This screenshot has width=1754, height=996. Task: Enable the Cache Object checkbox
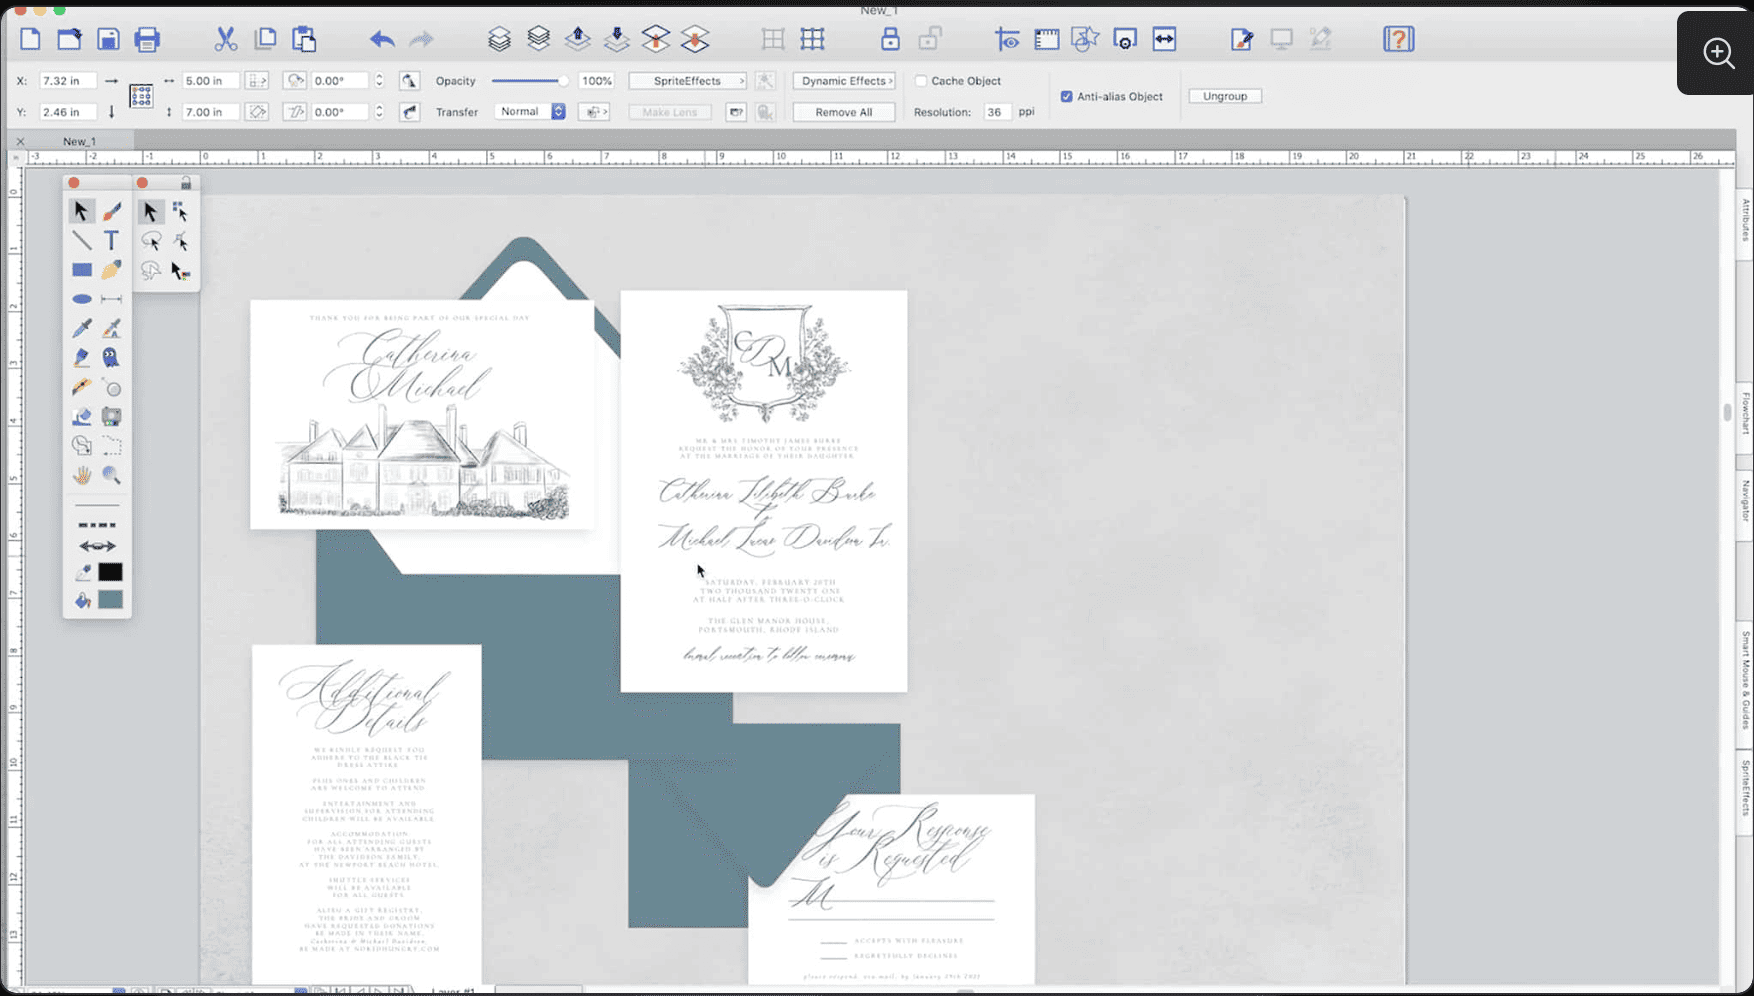pos(921,81)
